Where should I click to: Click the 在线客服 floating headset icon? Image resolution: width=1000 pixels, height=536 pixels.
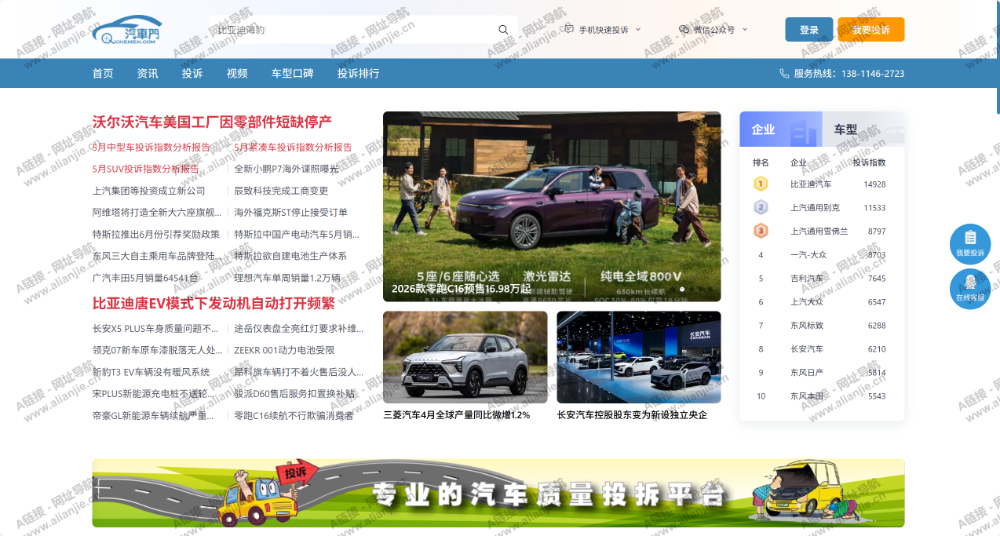(969, 288)
